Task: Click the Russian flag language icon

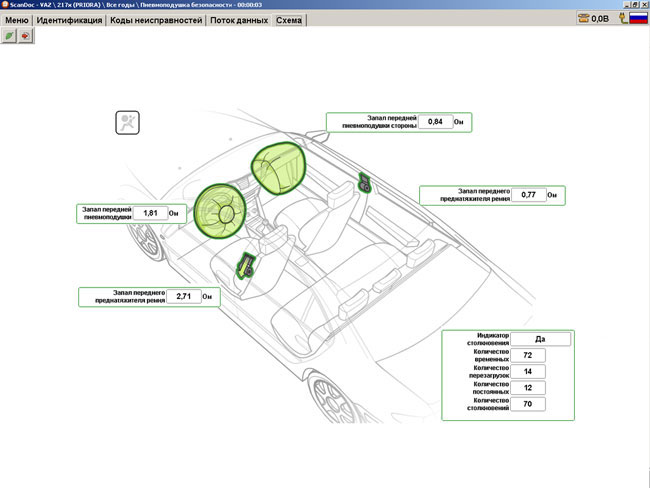Action: (x=636, y=18)
